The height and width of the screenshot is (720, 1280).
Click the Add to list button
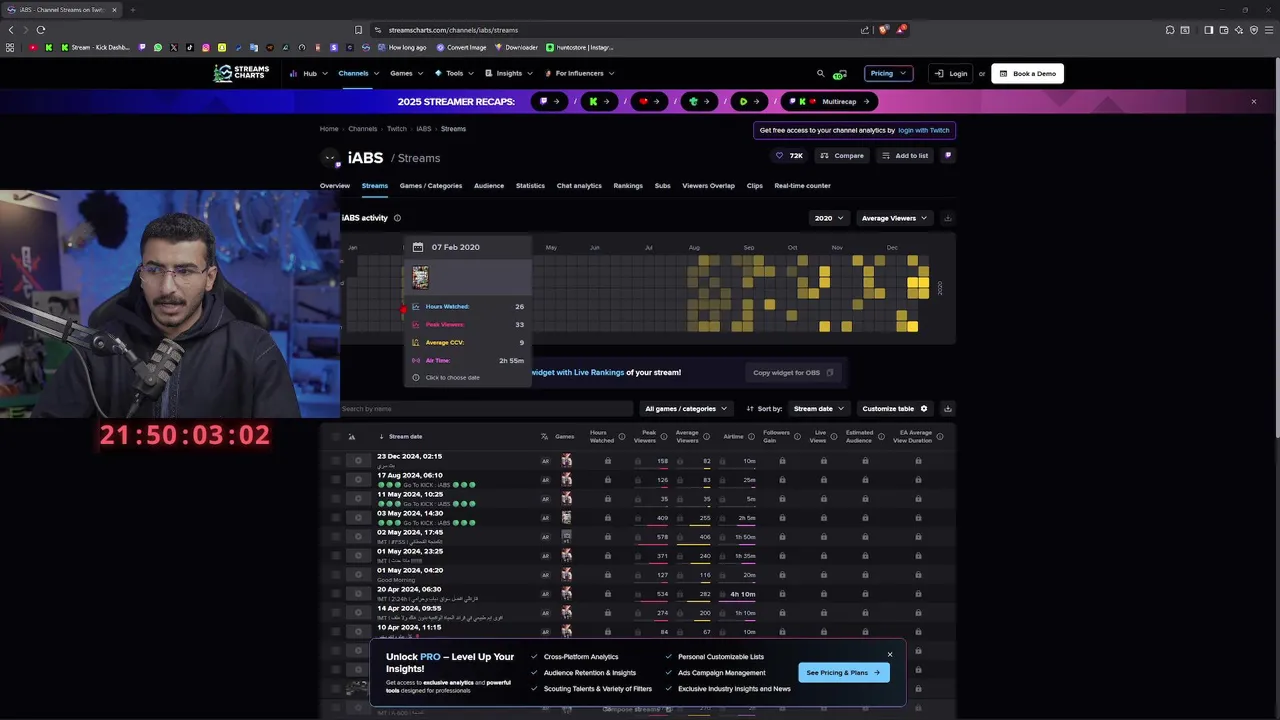(x=905, y=156)
